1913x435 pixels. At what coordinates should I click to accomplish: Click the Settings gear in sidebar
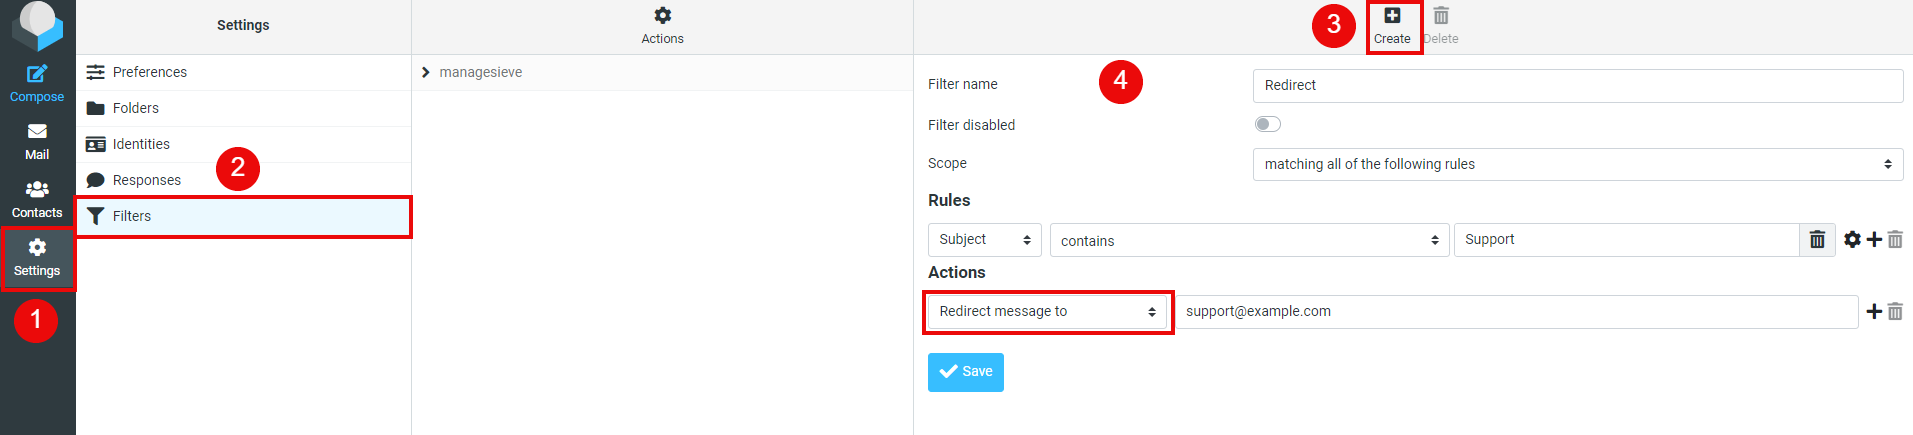pos(37,257)
